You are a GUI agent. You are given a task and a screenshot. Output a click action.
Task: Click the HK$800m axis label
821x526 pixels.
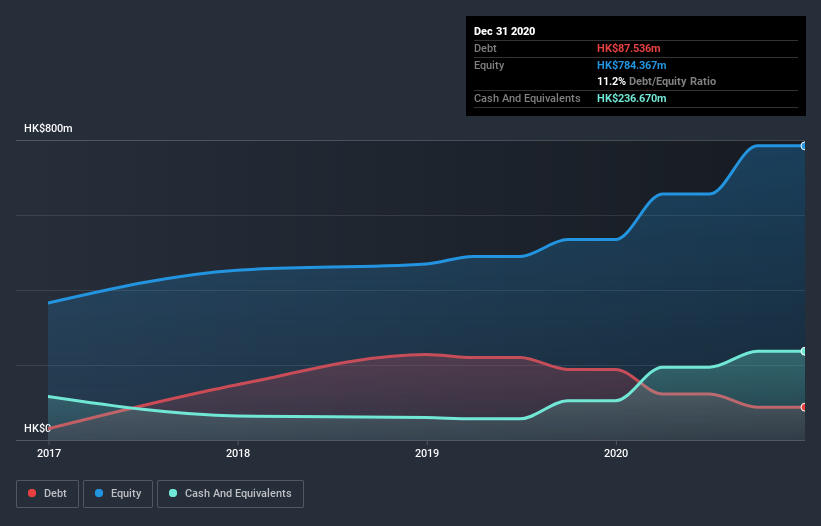(x=48, y=128)
